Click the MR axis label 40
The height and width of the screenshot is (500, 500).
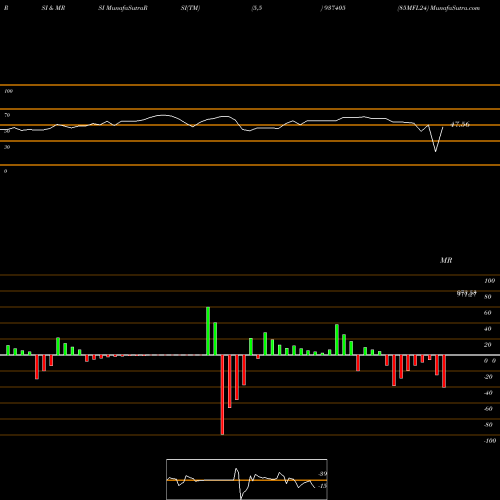(488, 329)
